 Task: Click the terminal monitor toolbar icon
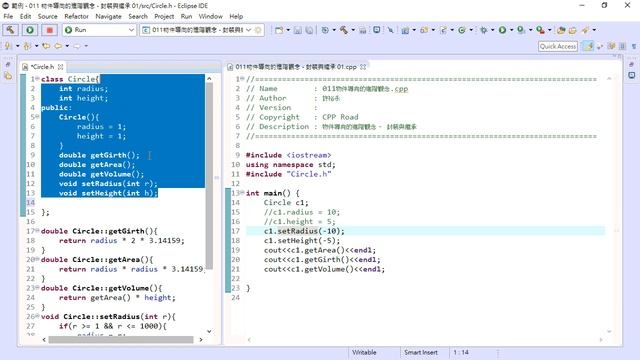coord(376,30)
